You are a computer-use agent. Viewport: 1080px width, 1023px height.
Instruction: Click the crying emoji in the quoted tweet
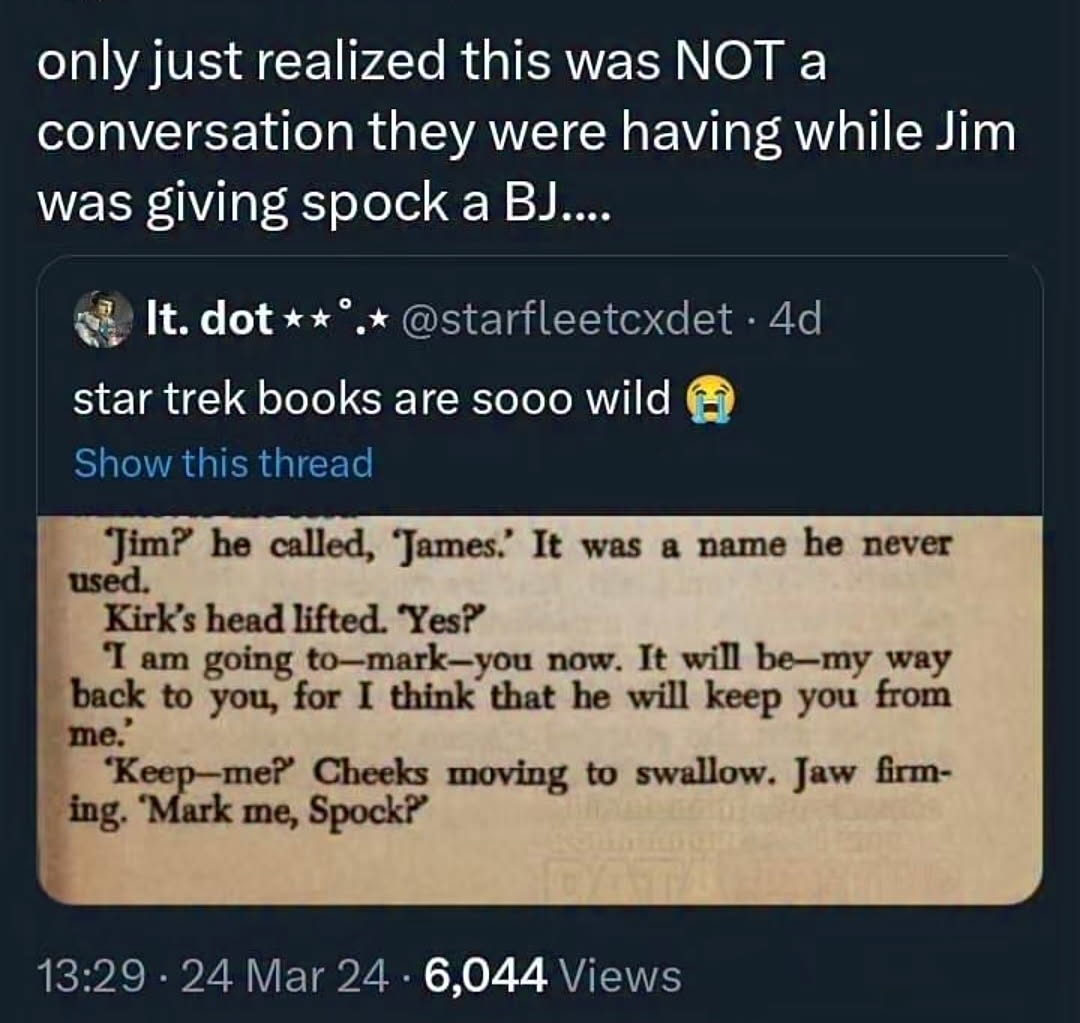[701, 400]
